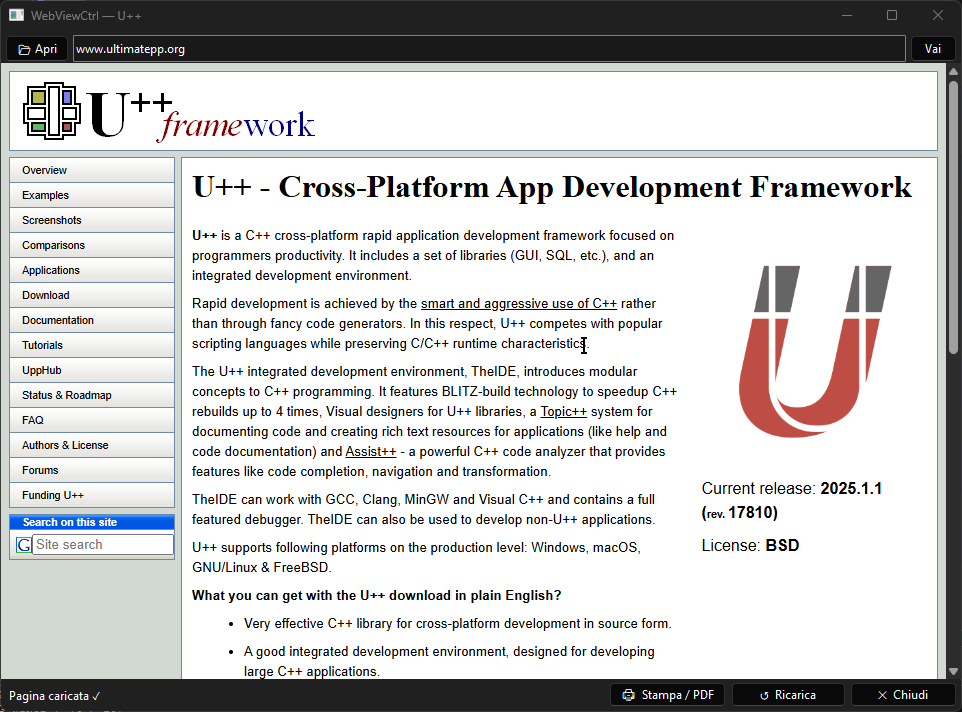Focus the Site search input
Viewport: 962px width, 712px height.
point(102,545)
